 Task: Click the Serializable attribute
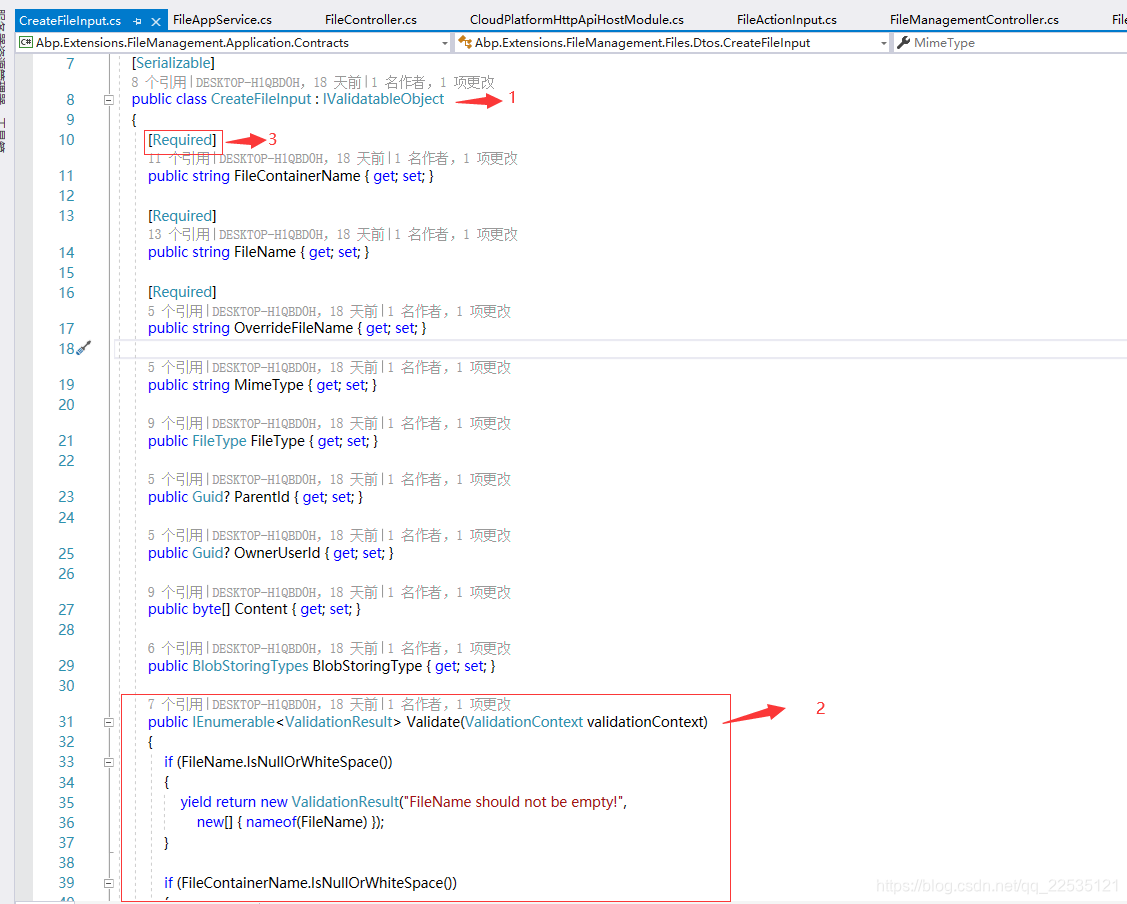(x=173, y=63)
